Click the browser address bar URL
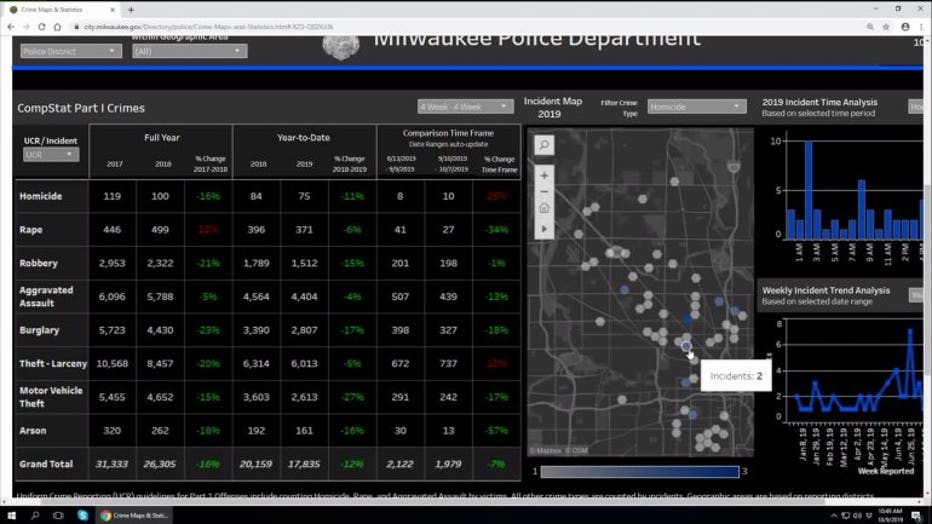Screen dimensions: 932x524 208,27
